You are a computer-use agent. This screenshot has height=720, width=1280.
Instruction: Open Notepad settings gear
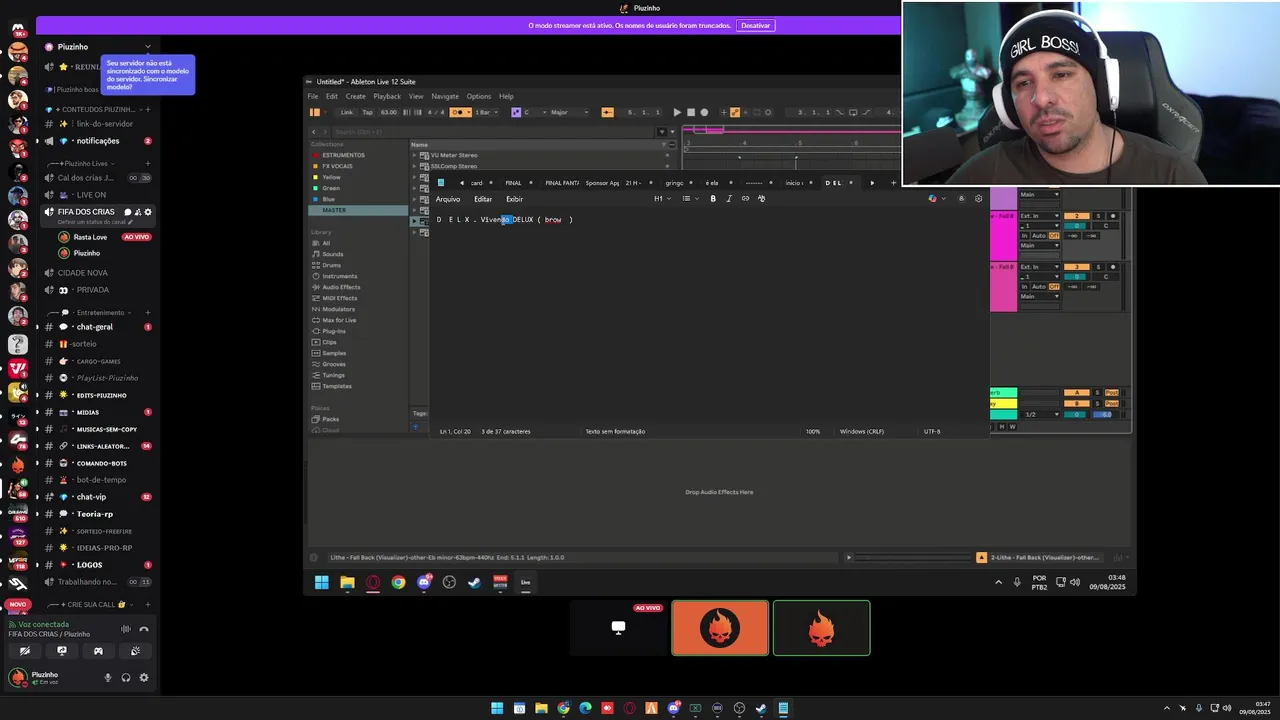[978, 199]
